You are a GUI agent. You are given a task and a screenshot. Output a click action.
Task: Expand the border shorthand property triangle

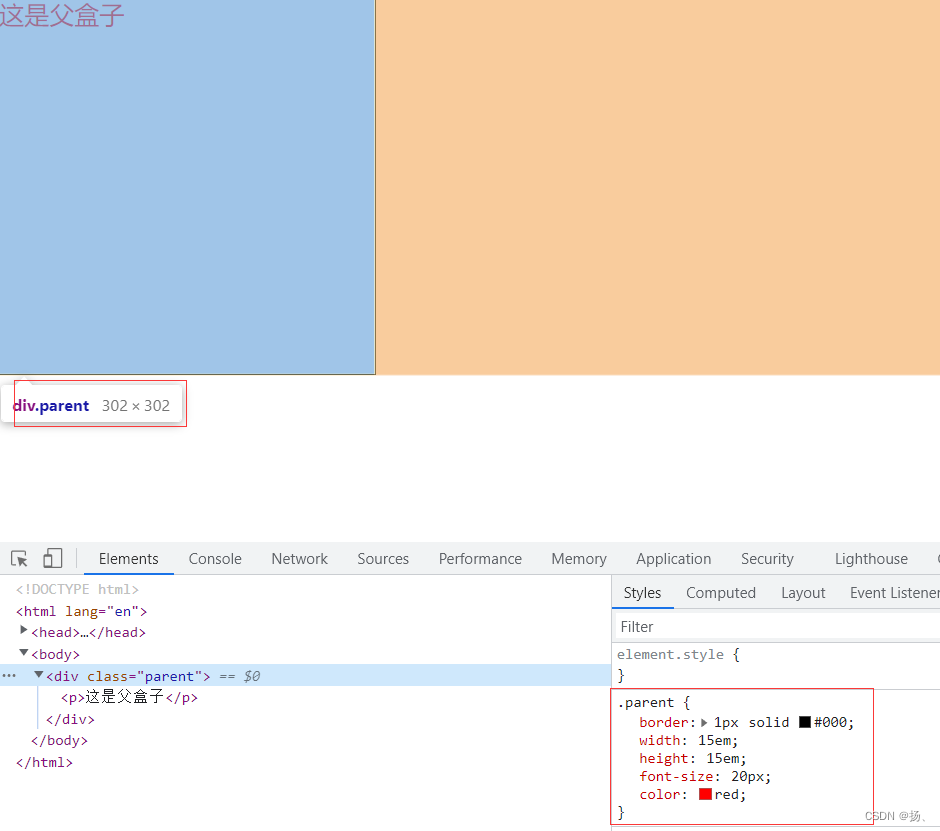point(704,722)
